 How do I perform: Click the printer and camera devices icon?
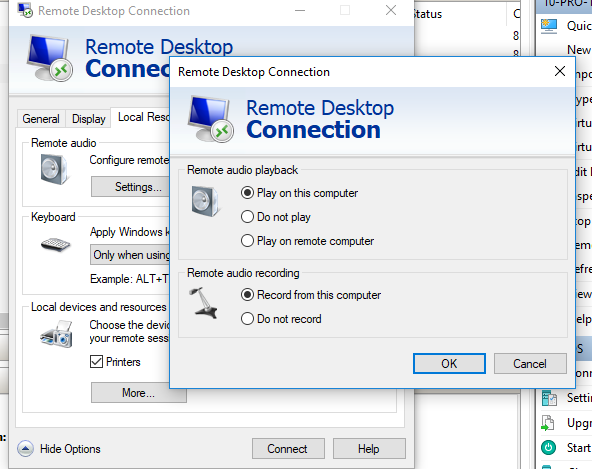pos(57,335)
